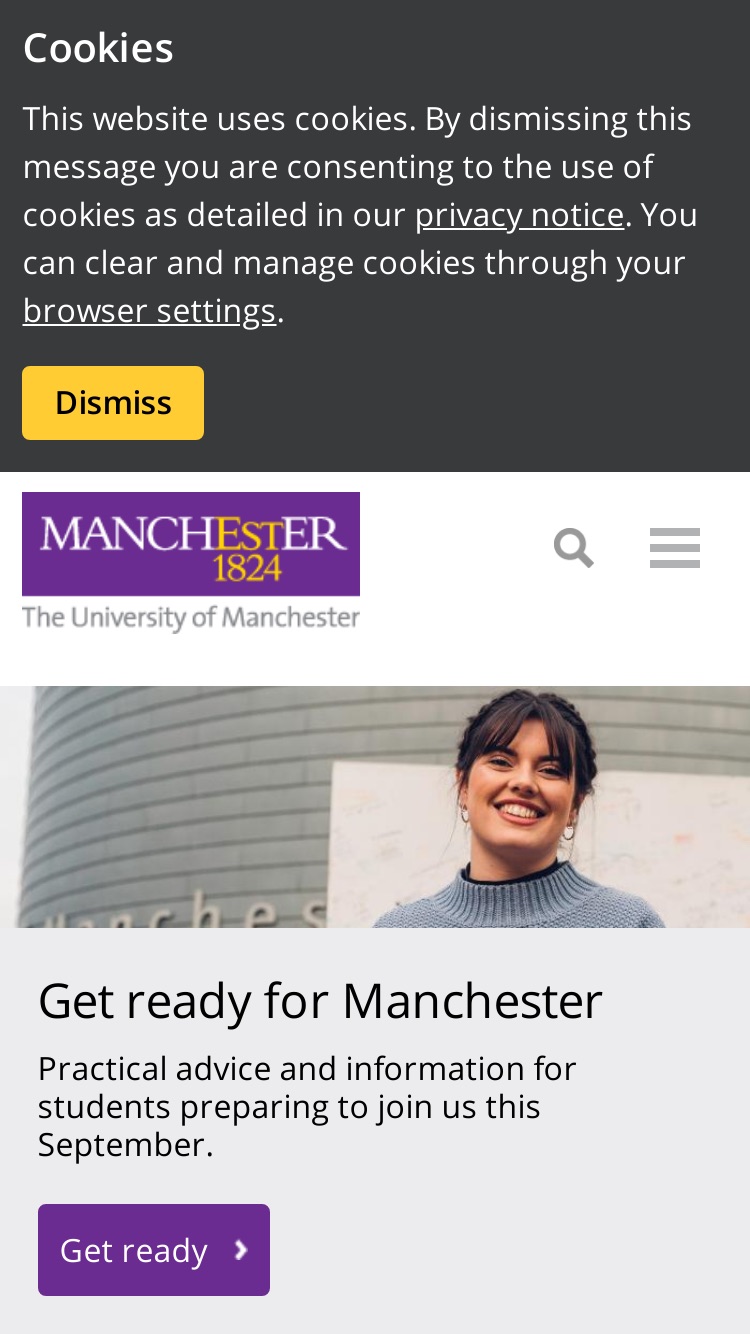750x1334 pixels.
Task: Follow the browser settings link
Action: 149,311
